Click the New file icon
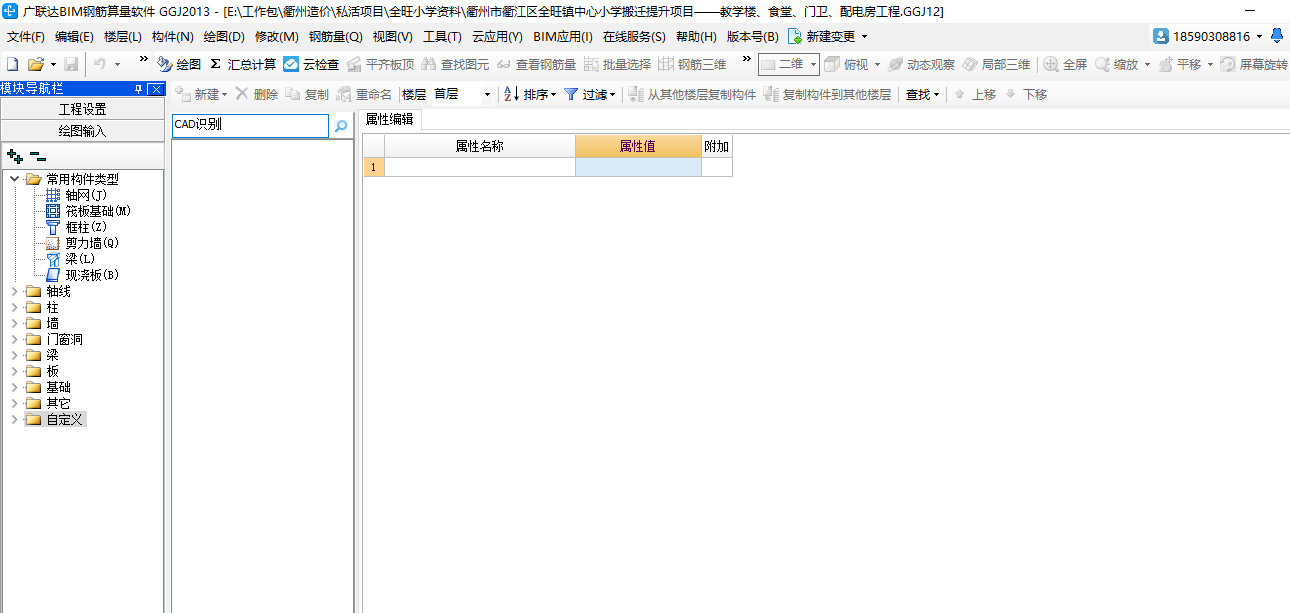This screenshot has height=613, width=1290. pyautogui.click(x=13, y=64)
